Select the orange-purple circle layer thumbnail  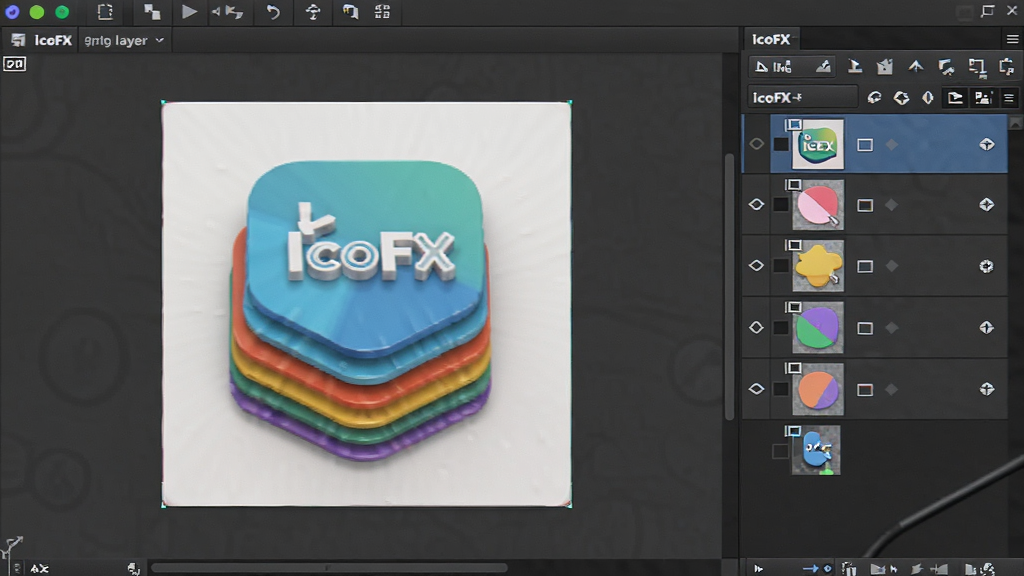coord(818,389)
